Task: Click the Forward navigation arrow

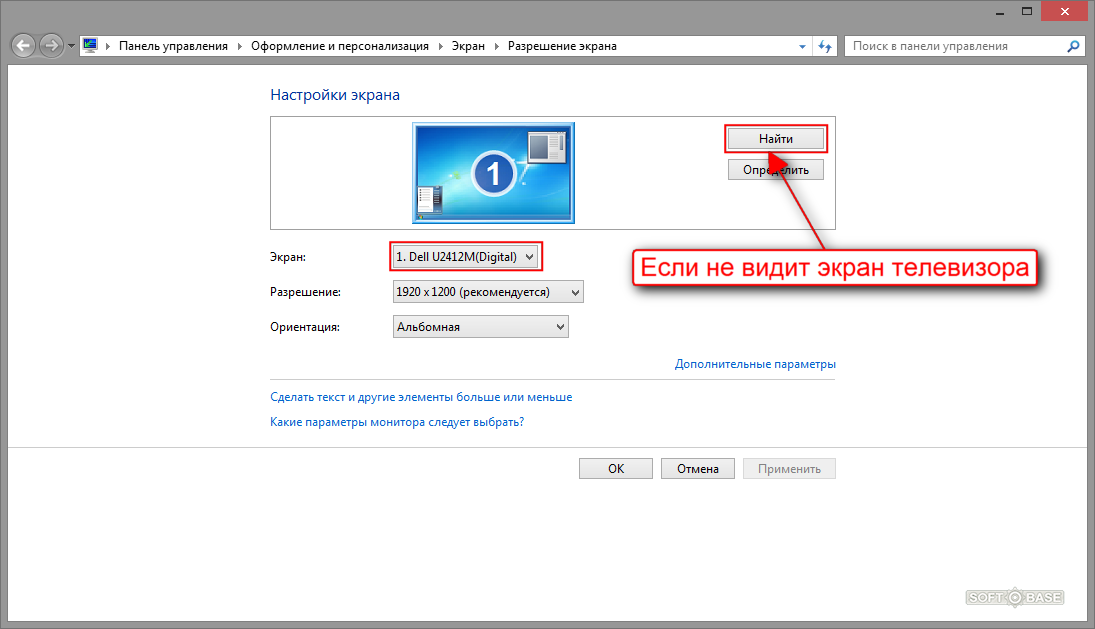Action: 51,46
